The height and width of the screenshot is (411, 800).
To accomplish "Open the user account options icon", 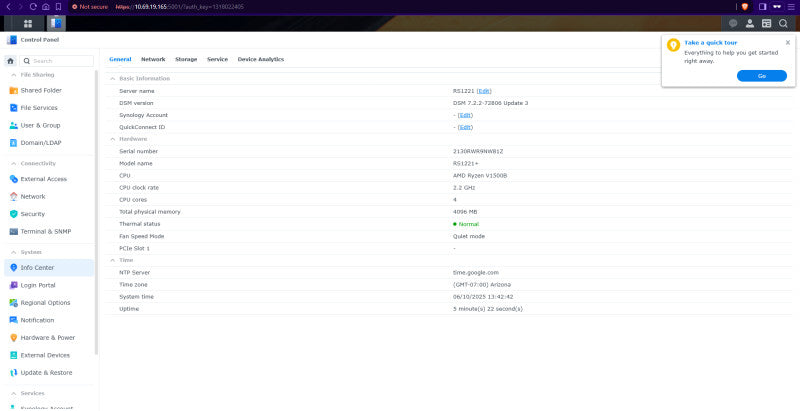I will (x=749, y=23).
